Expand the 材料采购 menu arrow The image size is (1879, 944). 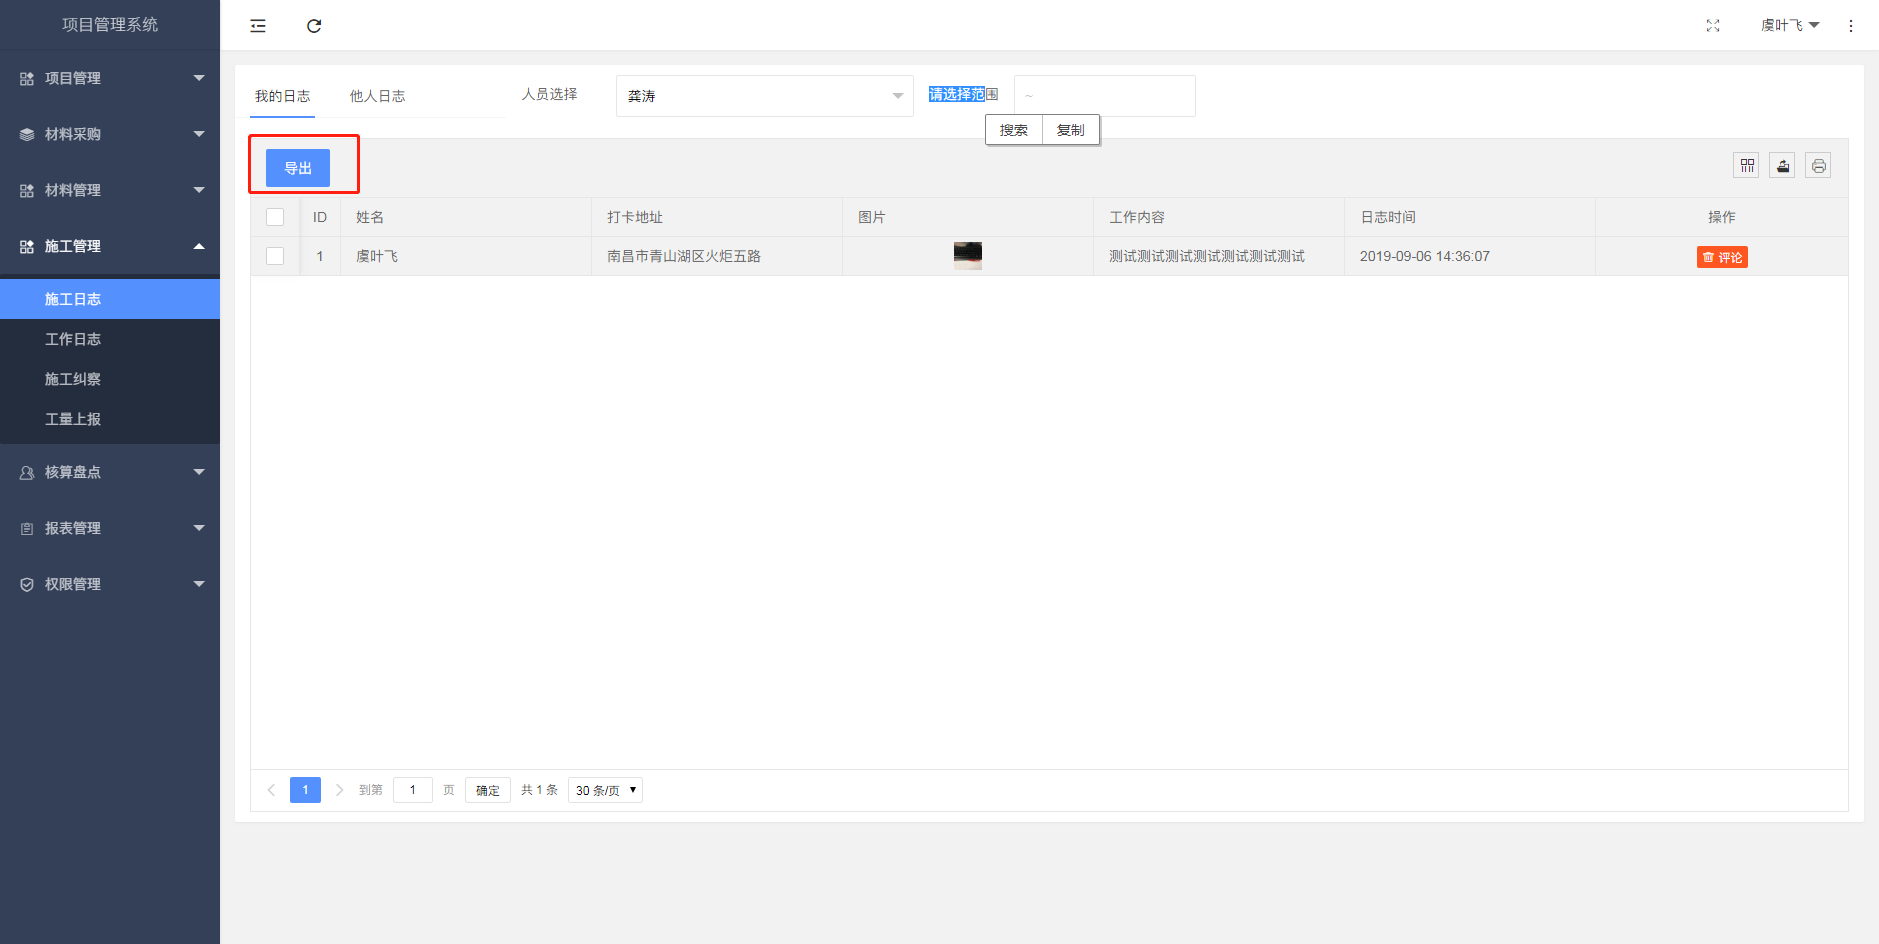pos(199,134)
